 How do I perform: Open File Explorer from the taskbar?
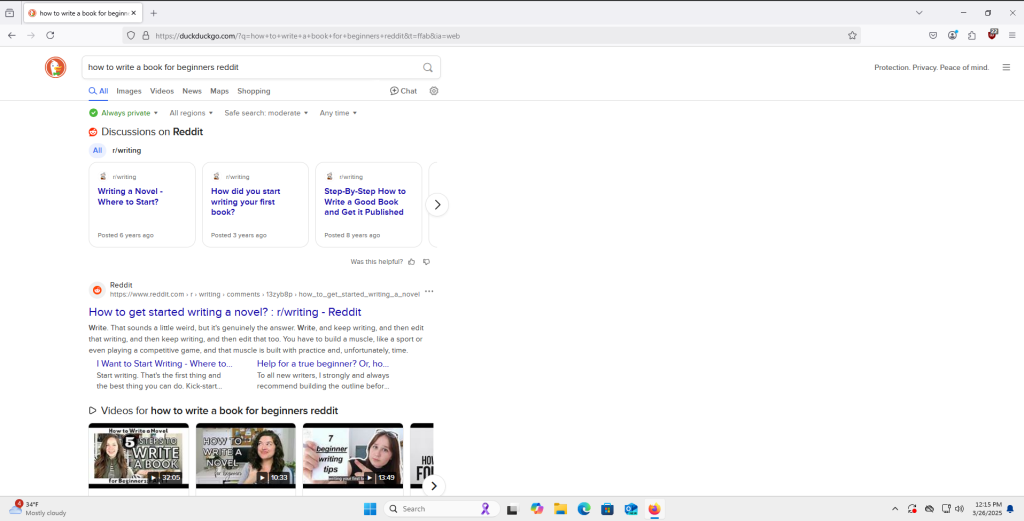click(560, 509)
